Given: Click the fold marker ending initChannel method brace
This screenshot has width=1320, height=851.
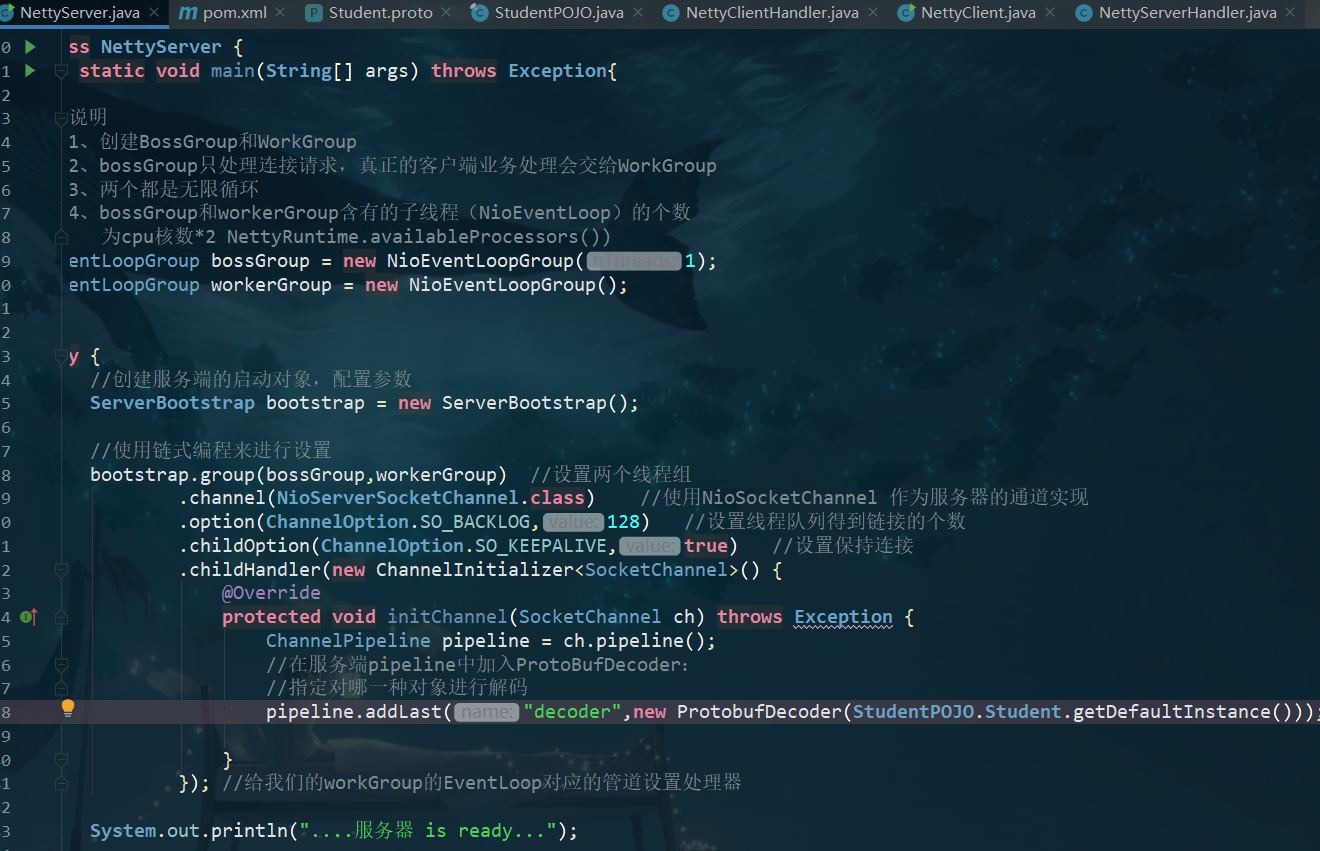Looking at the screenshot, I should 61,759.
